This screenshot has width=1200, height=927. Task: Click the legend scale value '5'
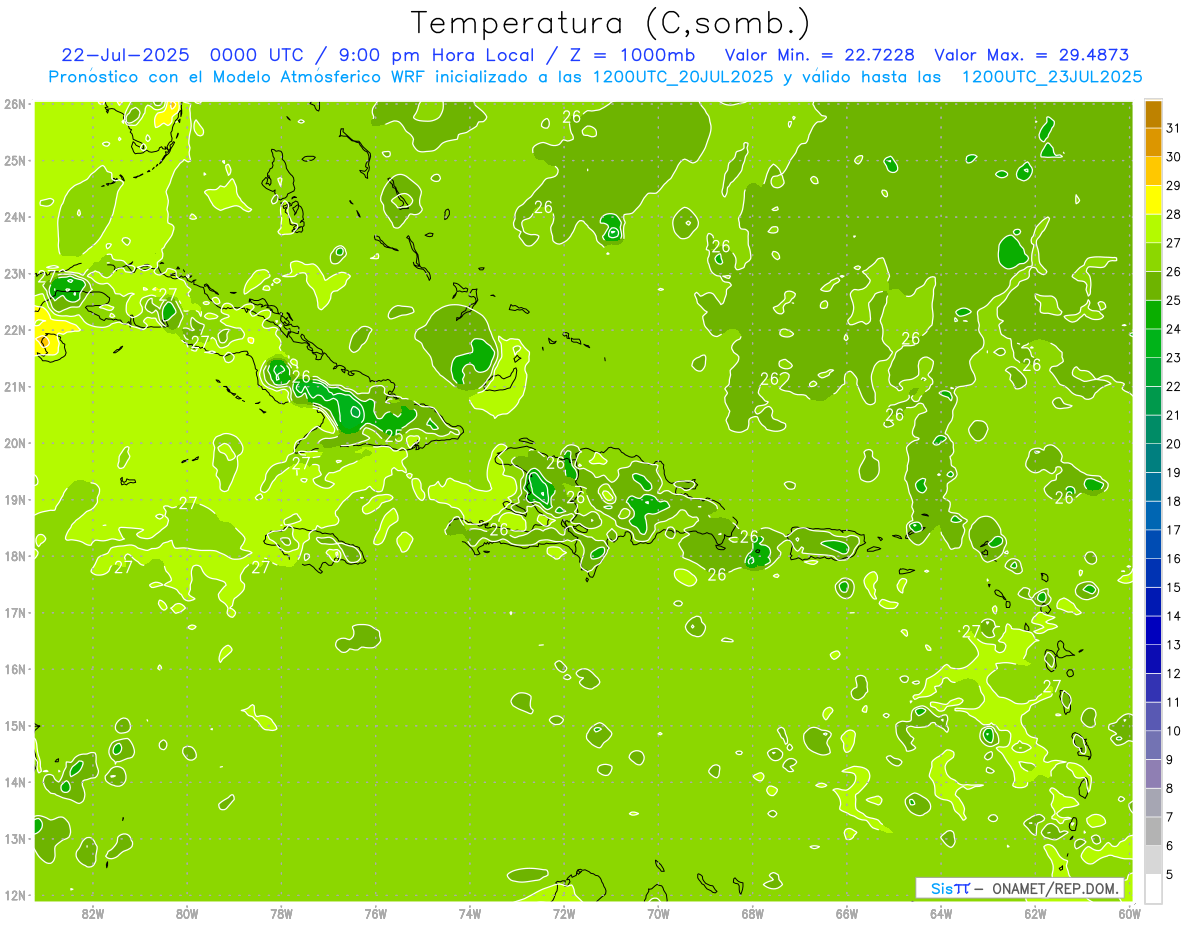point(1171,874)
